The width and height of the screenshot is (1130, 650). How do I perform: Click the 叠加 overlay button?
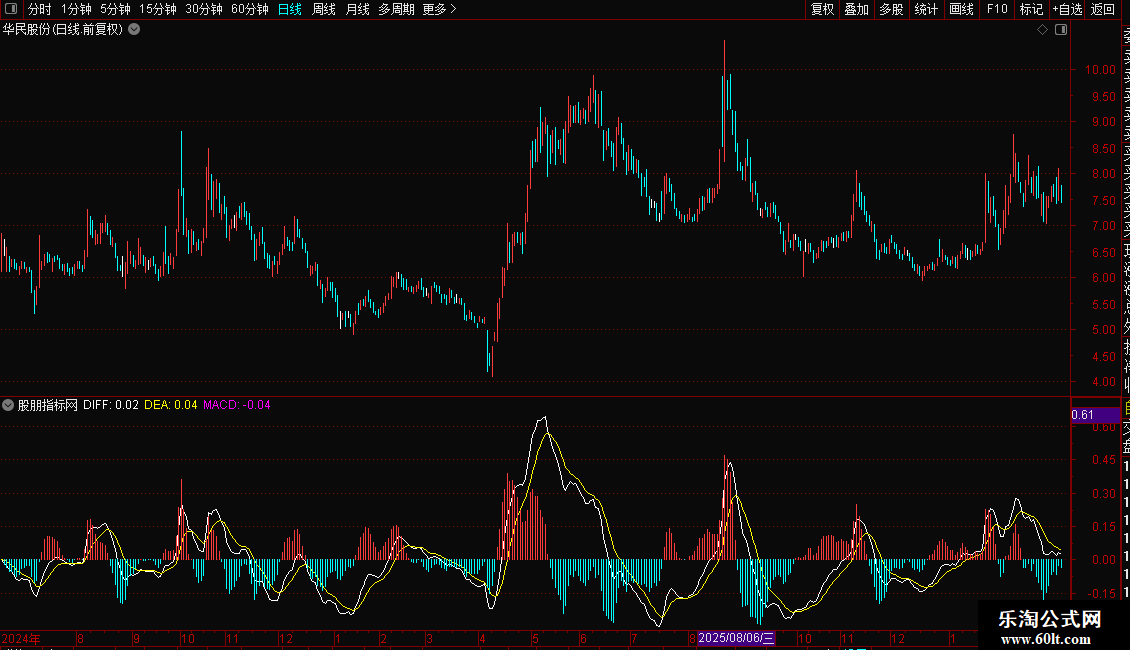(856, 9)
